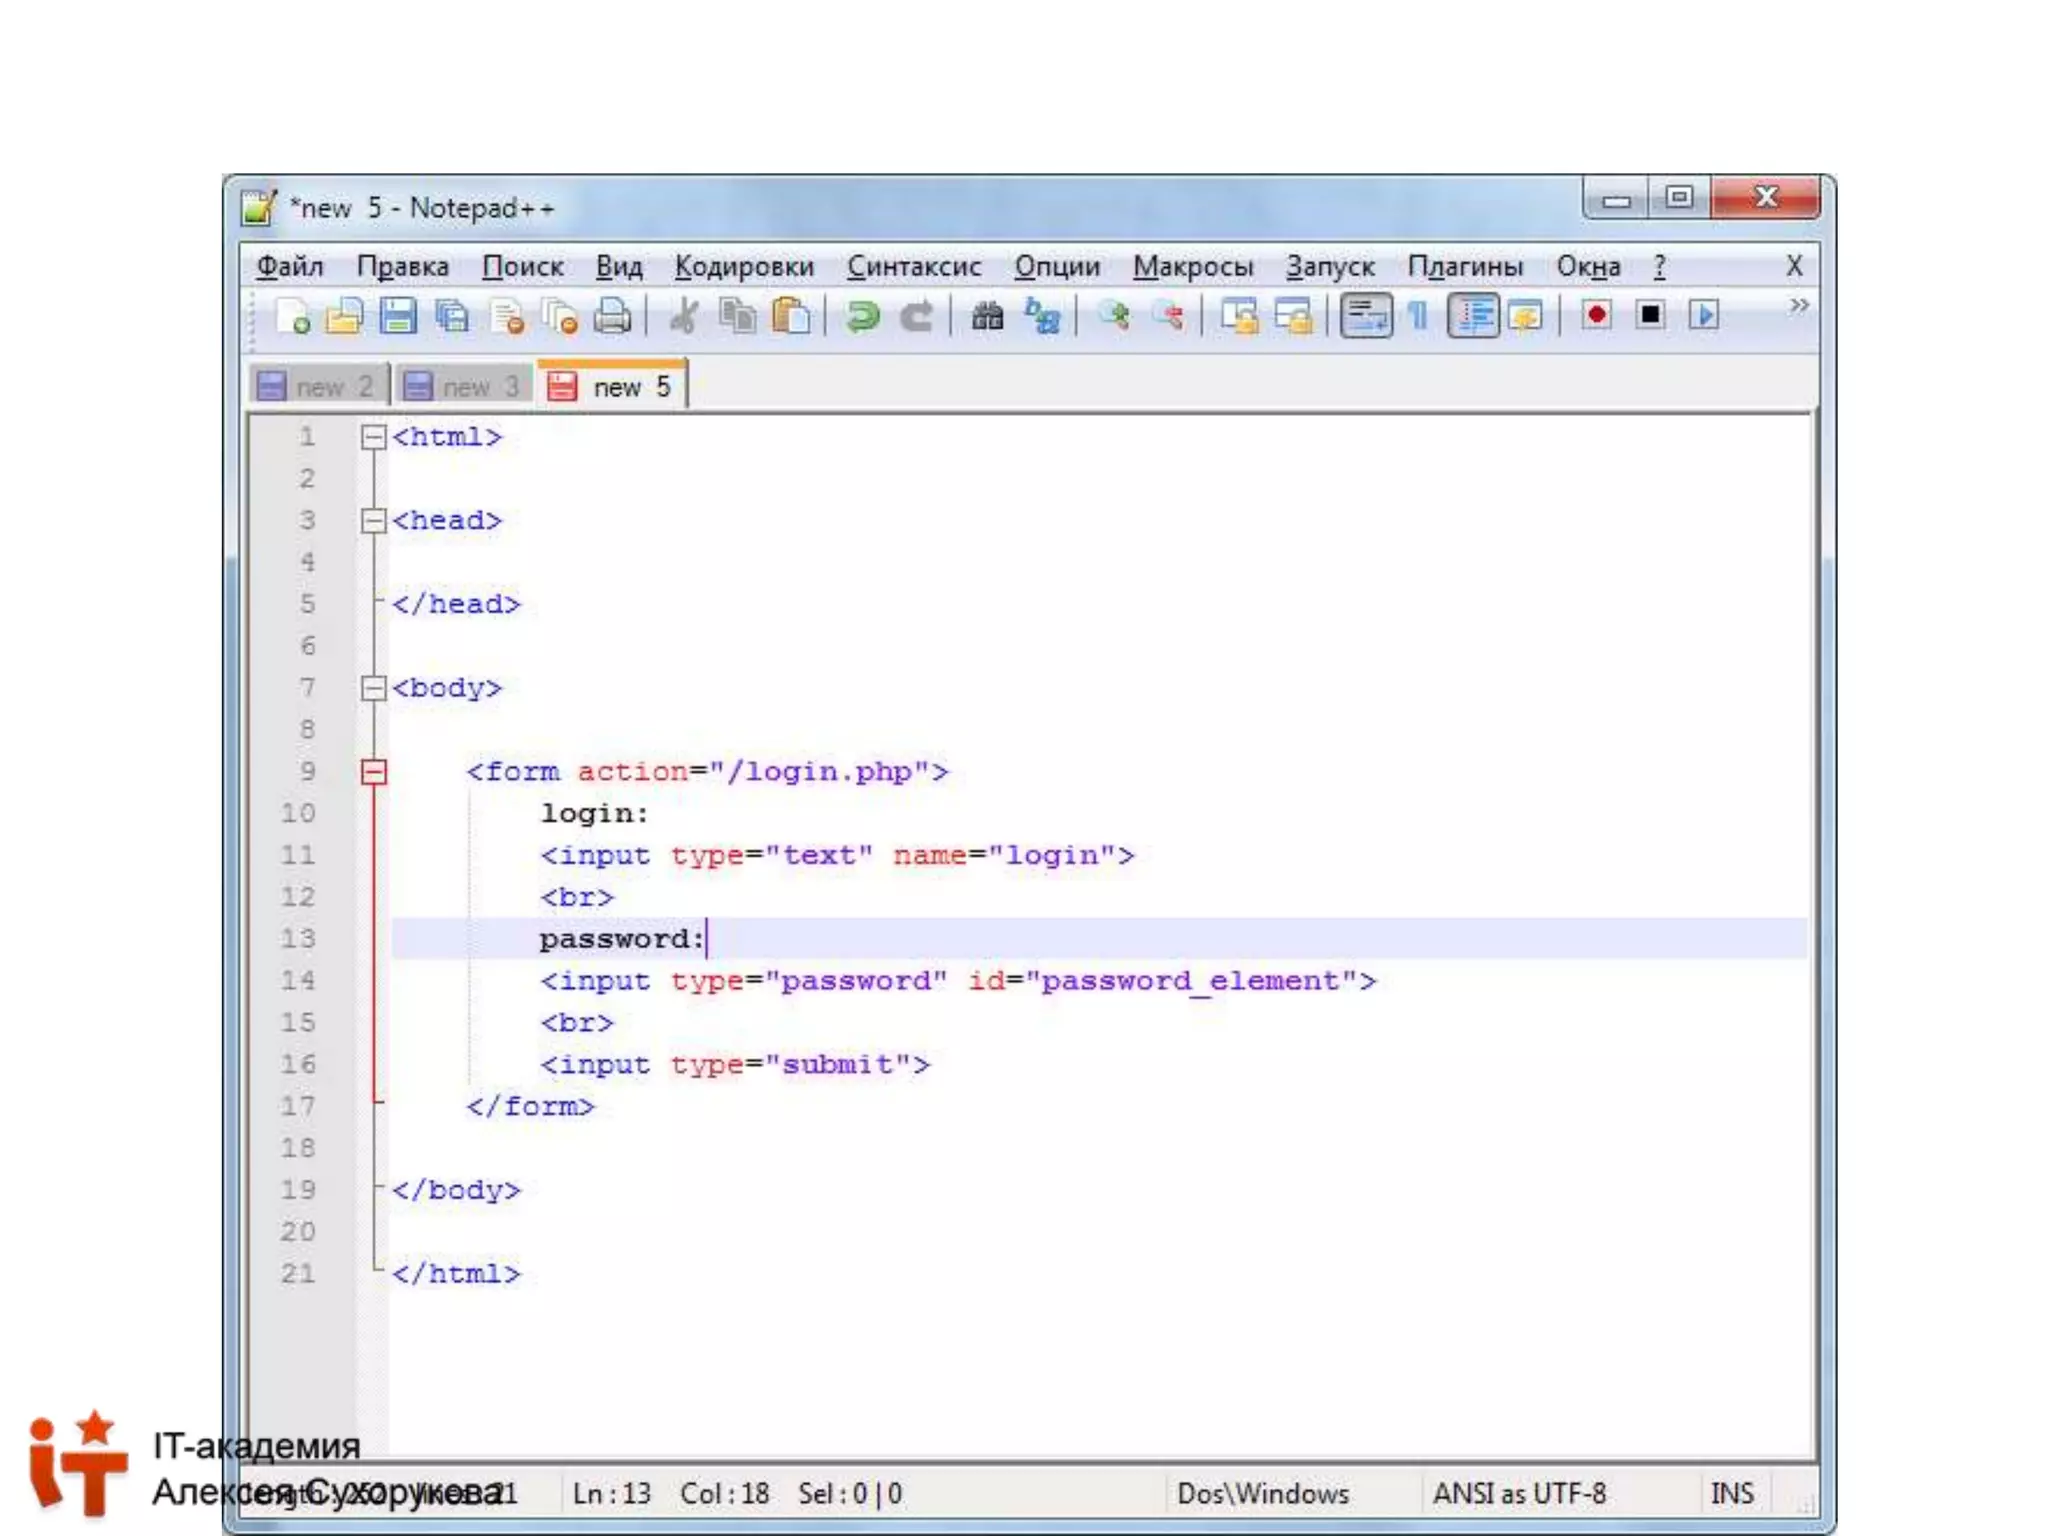Collapse the body tag fold marker
The width and height of the screenshot is (2048, 1536).
[373, 688]
